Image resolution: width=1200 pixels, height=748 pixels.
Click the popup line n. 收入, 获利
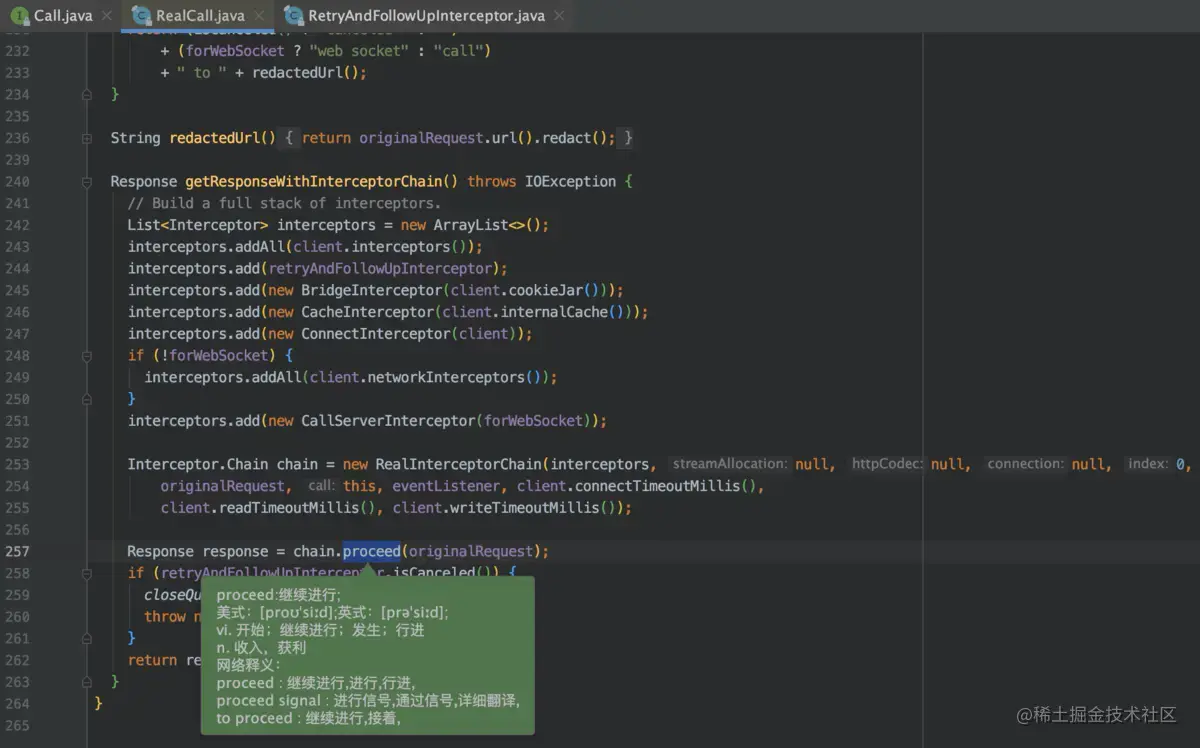[261, 648]
